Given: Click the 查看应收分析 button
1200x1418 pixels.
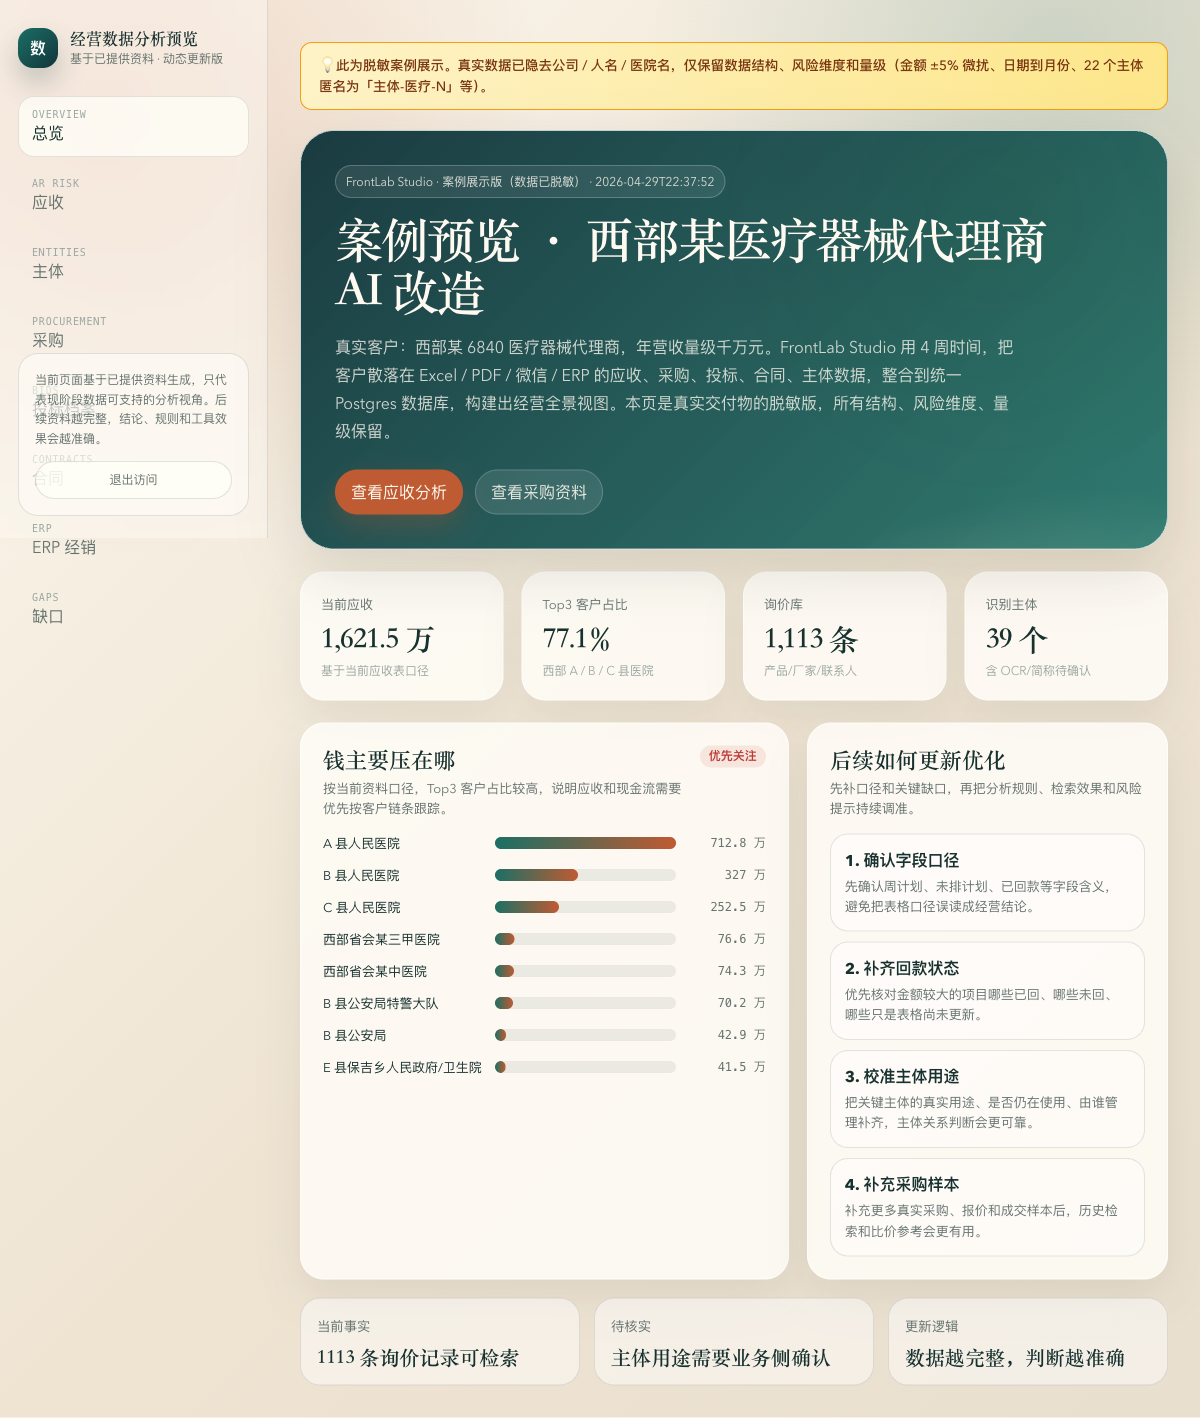Looking at the screenshot, I should pos(398,492).
